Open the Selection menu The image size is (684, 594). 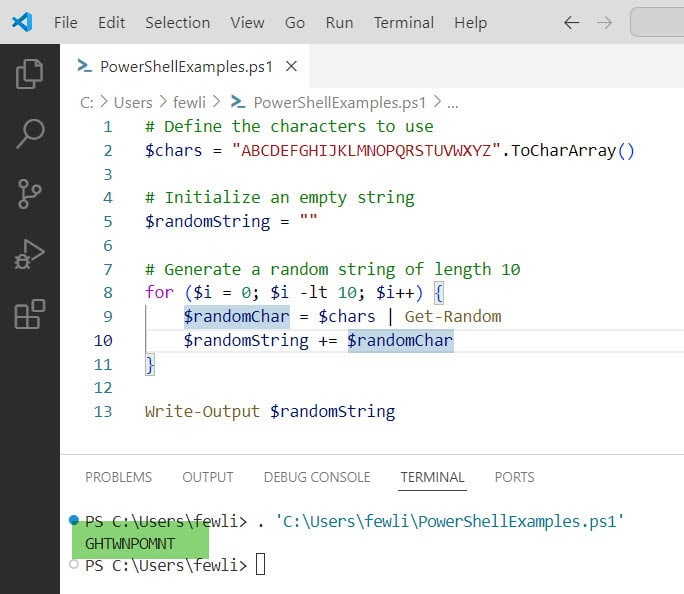[x=178, y=23]
